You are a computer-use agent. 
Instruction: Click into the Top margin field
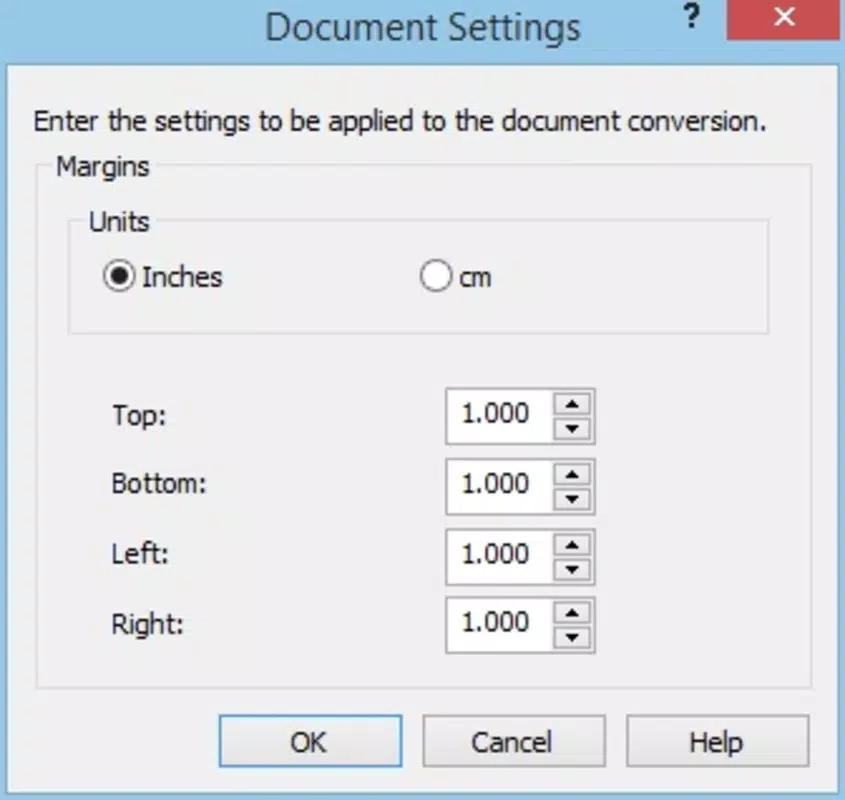(500, 416)
